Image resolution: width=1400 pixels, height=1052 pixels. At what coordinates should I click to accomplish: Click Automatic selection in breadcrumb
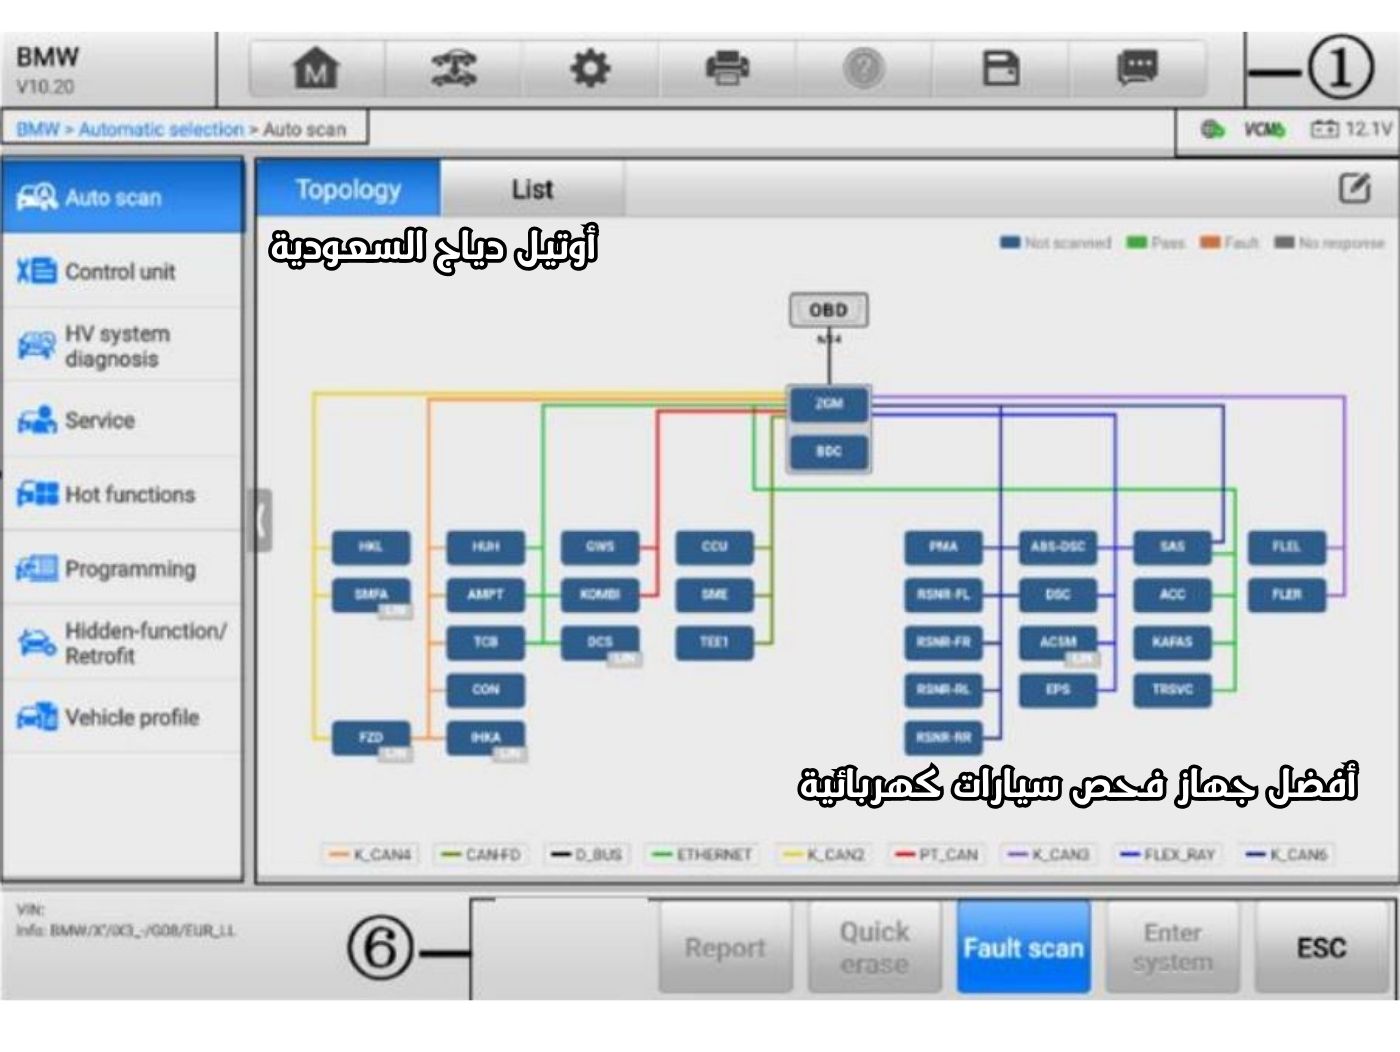[x=161, y=129]
